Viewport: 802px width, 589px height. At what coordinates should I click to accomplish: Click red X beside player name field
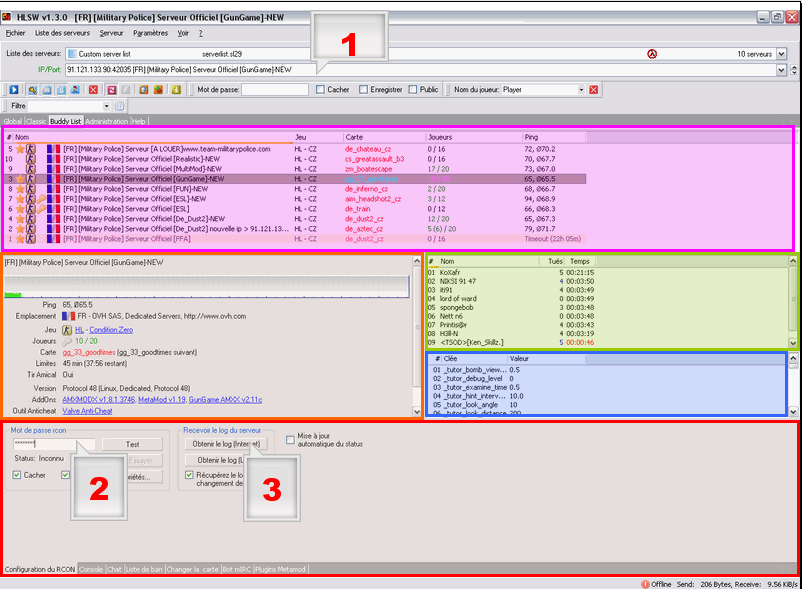point(593,90)
